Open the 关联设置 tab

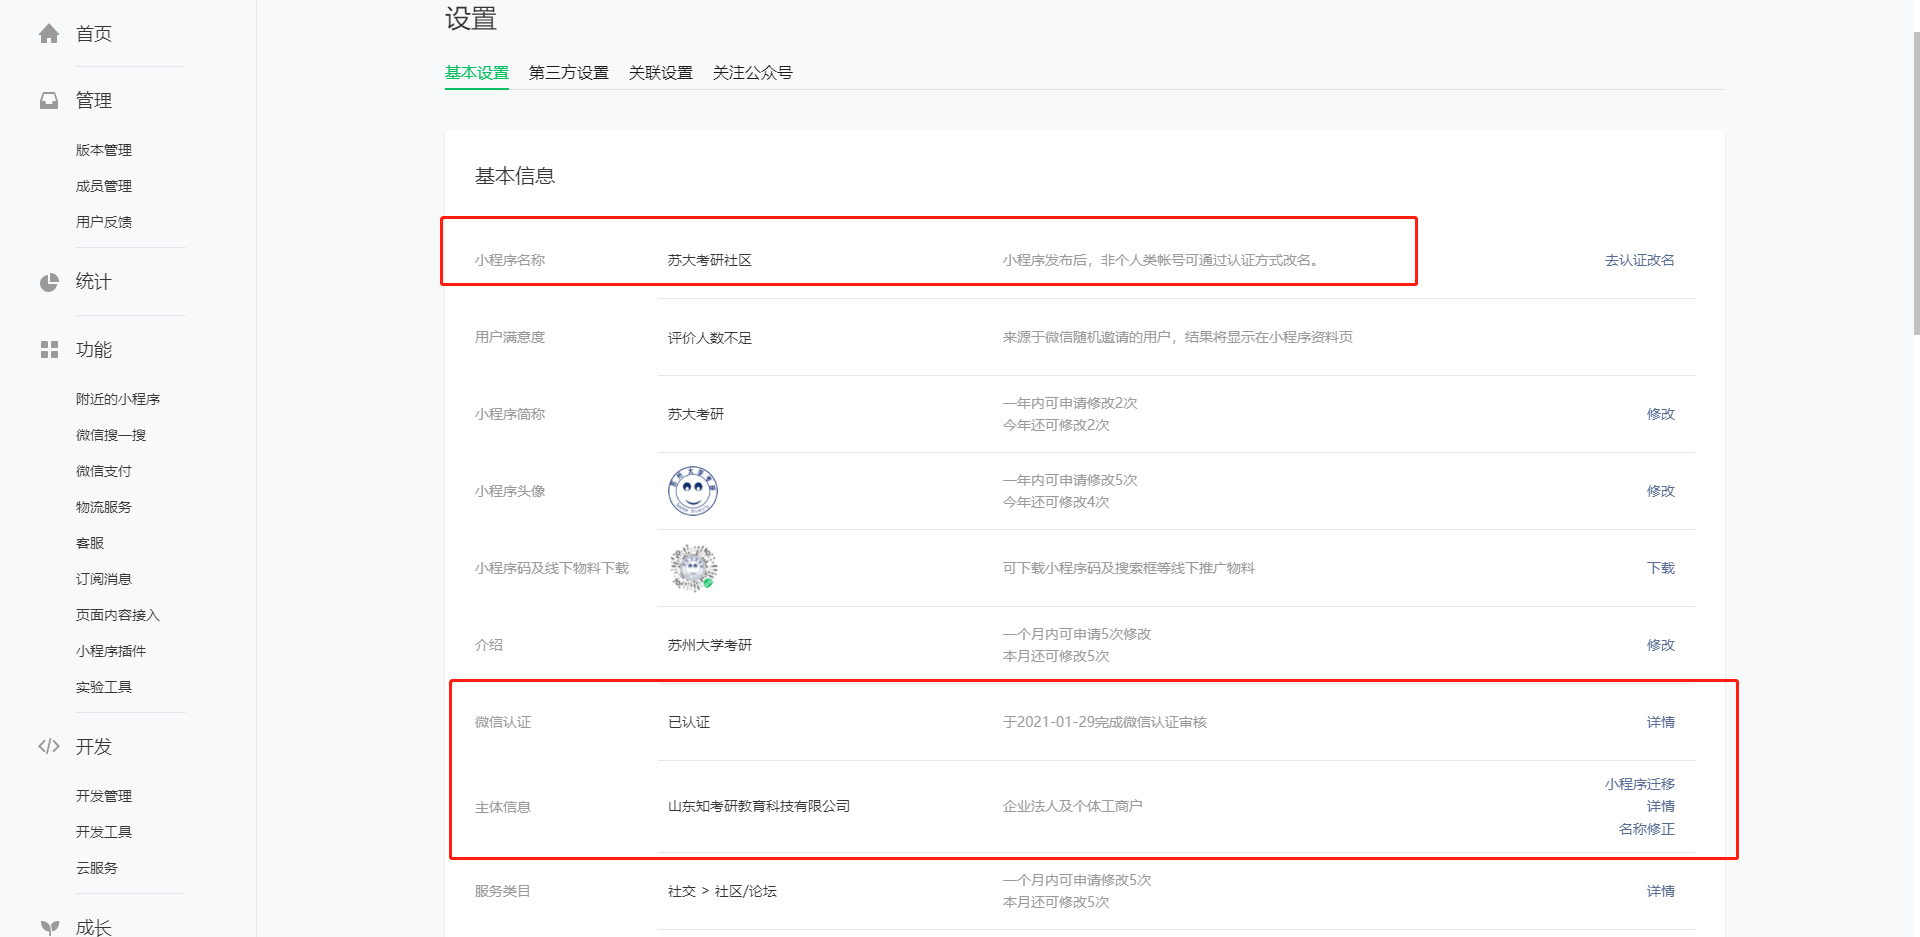[x=661, y=73]
